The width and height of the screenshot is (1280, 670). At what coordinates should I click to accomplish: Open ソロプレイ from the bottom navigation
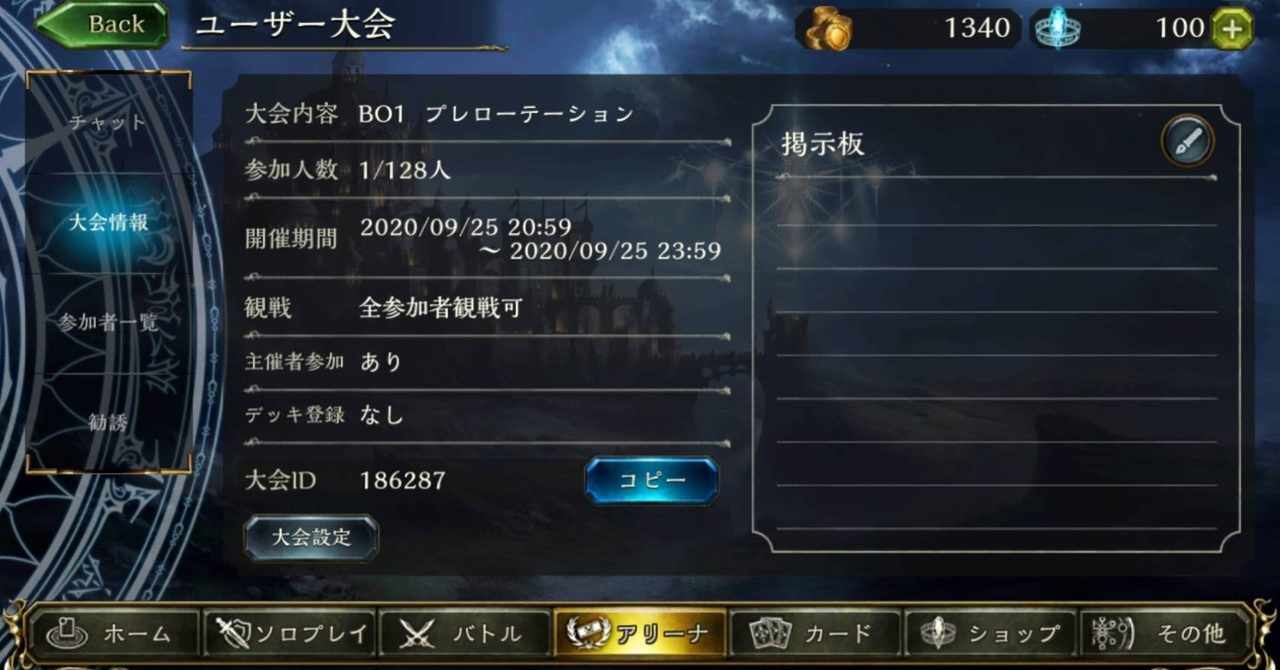click(x=290, y=633)
